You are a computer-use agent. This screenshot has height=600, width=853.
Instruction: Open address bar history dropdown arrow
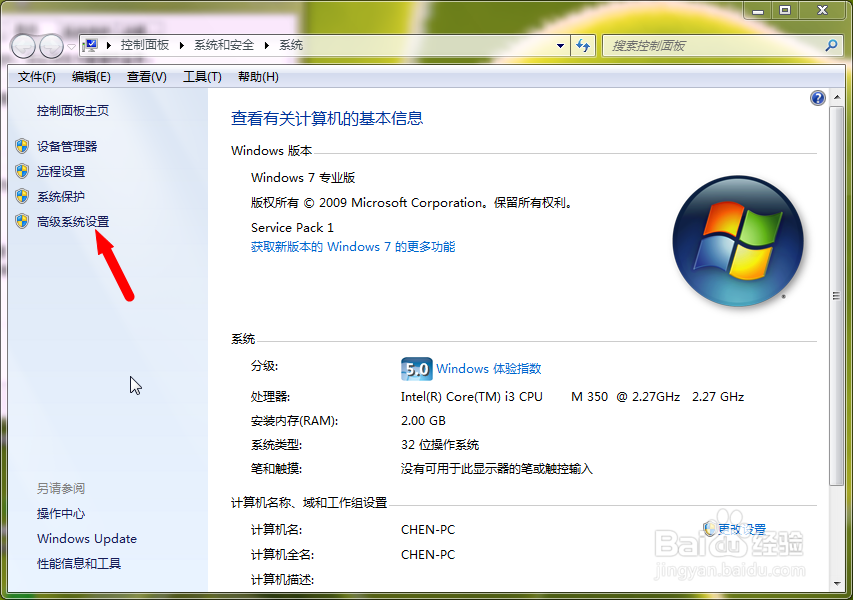(x=560, y=46)
